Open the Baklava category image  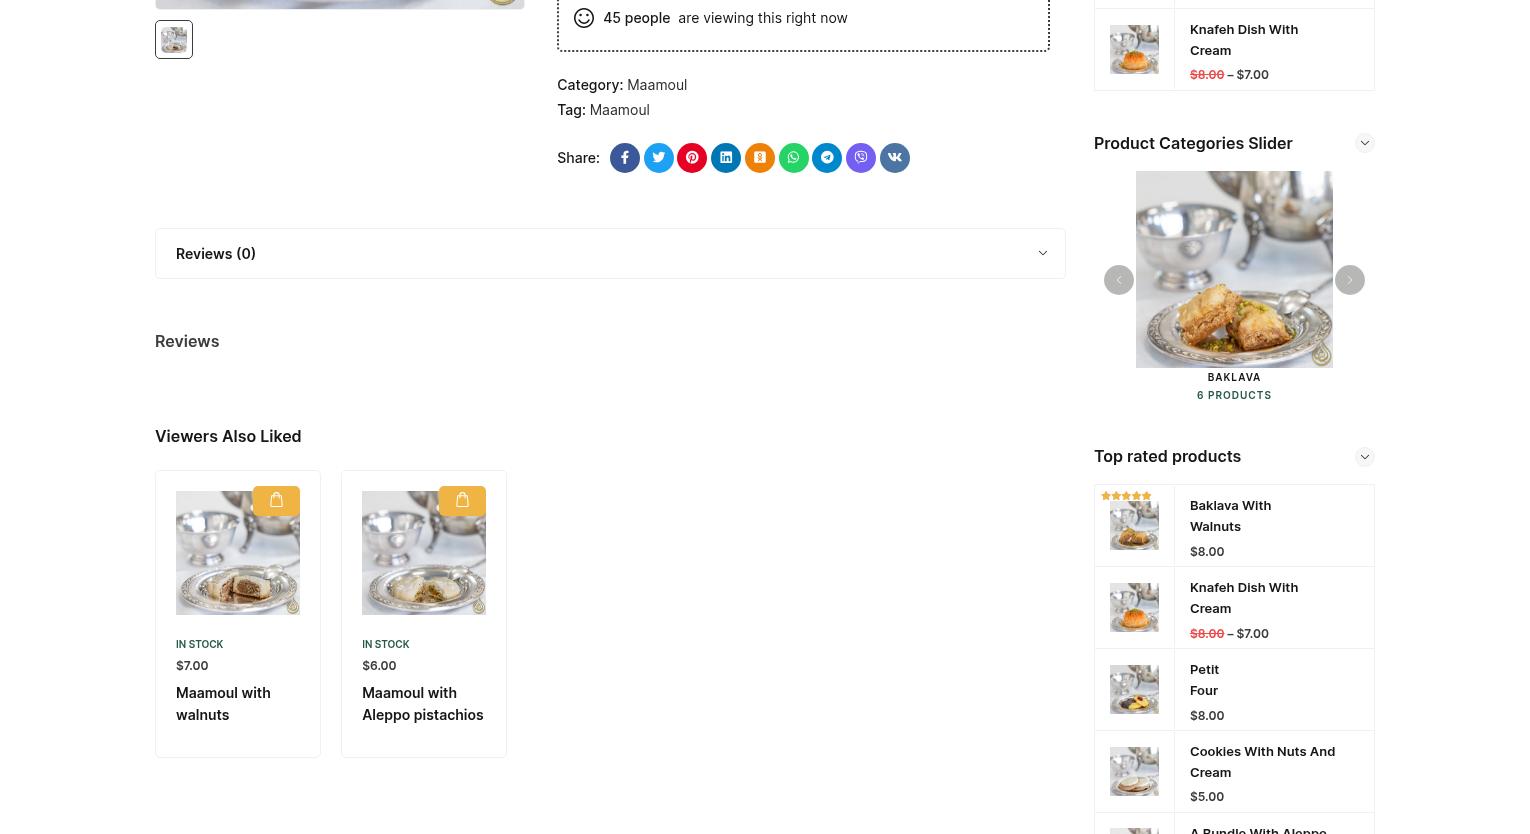click(1234, 269)
